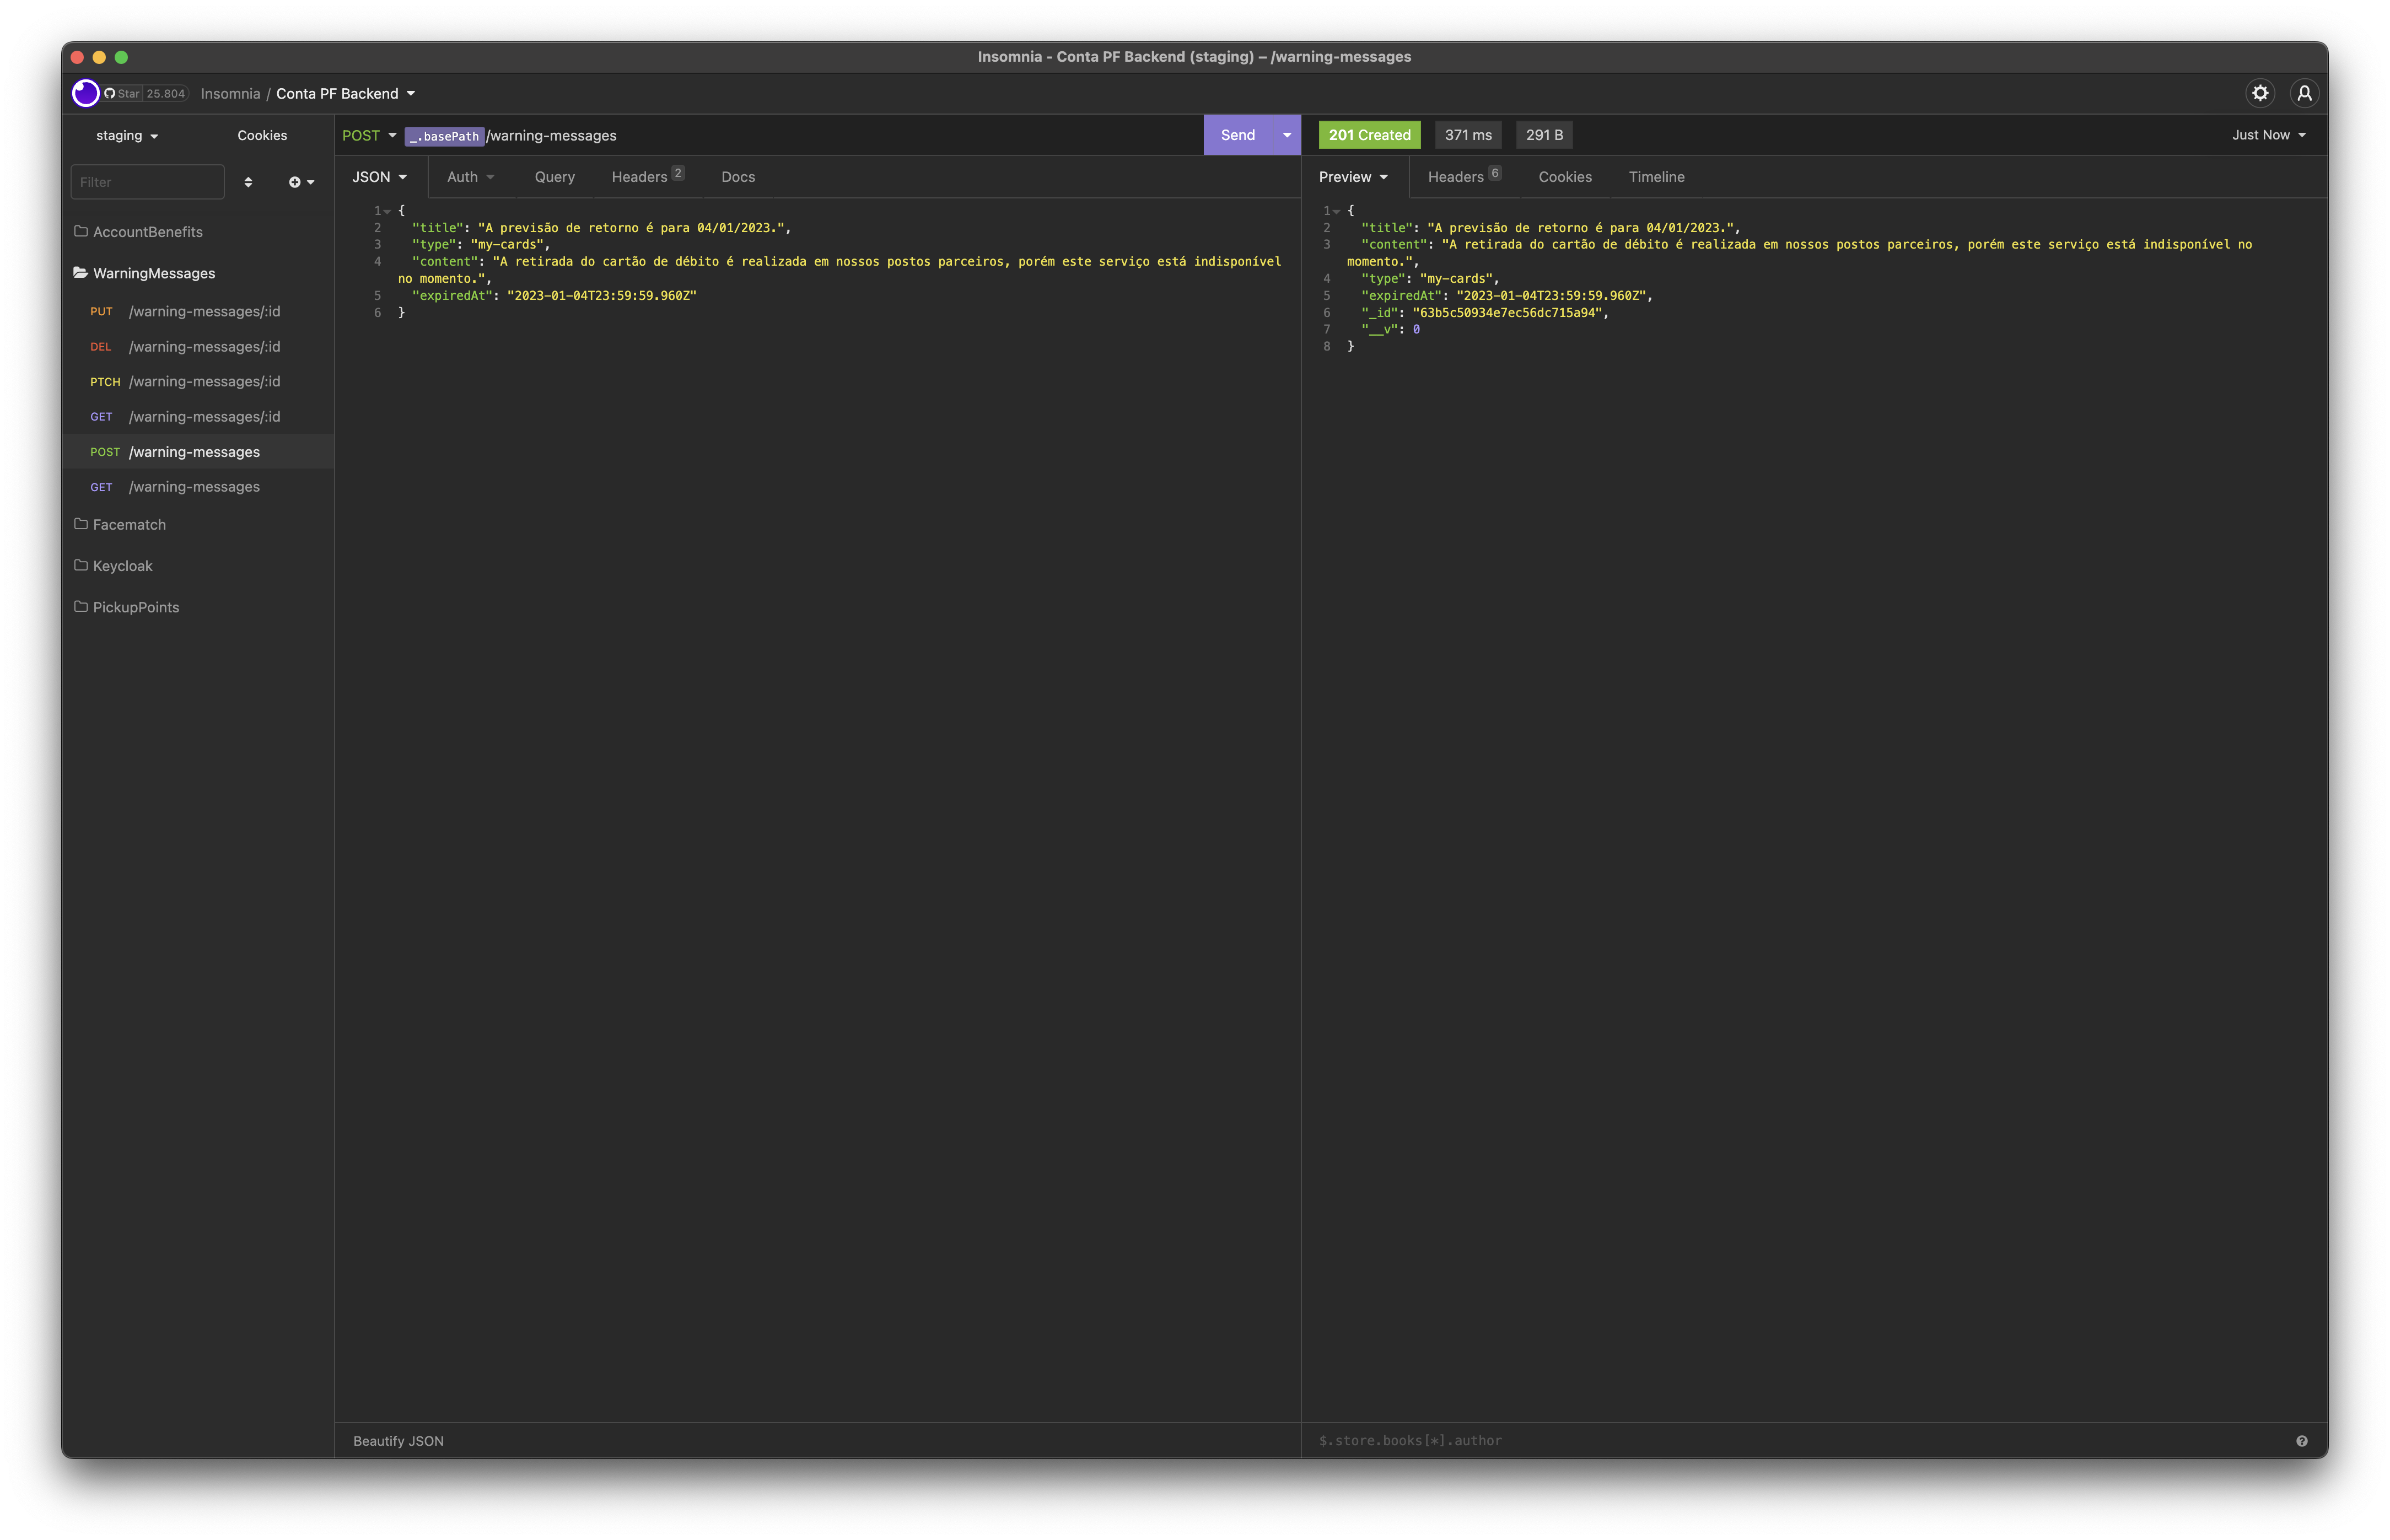
Task: Fold the response JSON at line 1
Action: [x=1336, y=211]
